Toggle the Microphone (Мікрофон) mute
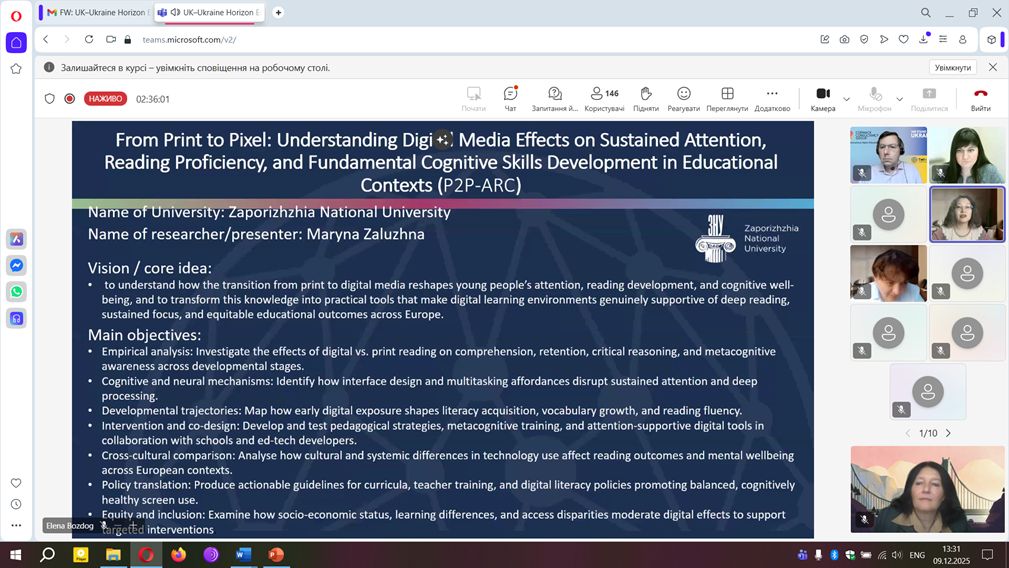1009x568 pixels. tap(875, 98)
